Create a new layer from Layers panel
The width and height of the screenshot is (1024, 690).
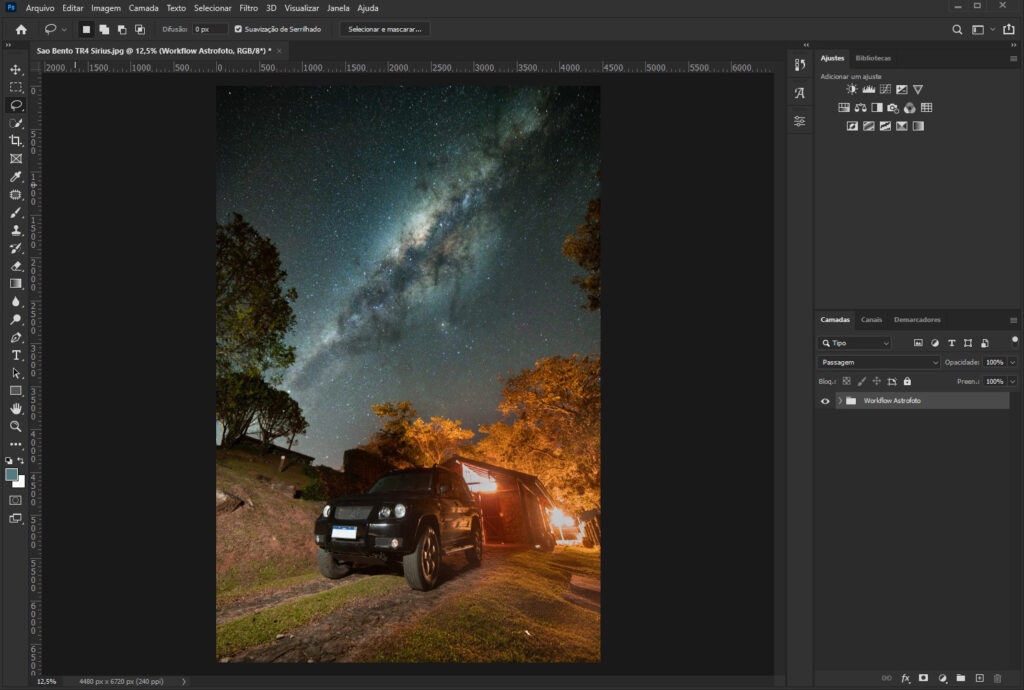(979, 678)
